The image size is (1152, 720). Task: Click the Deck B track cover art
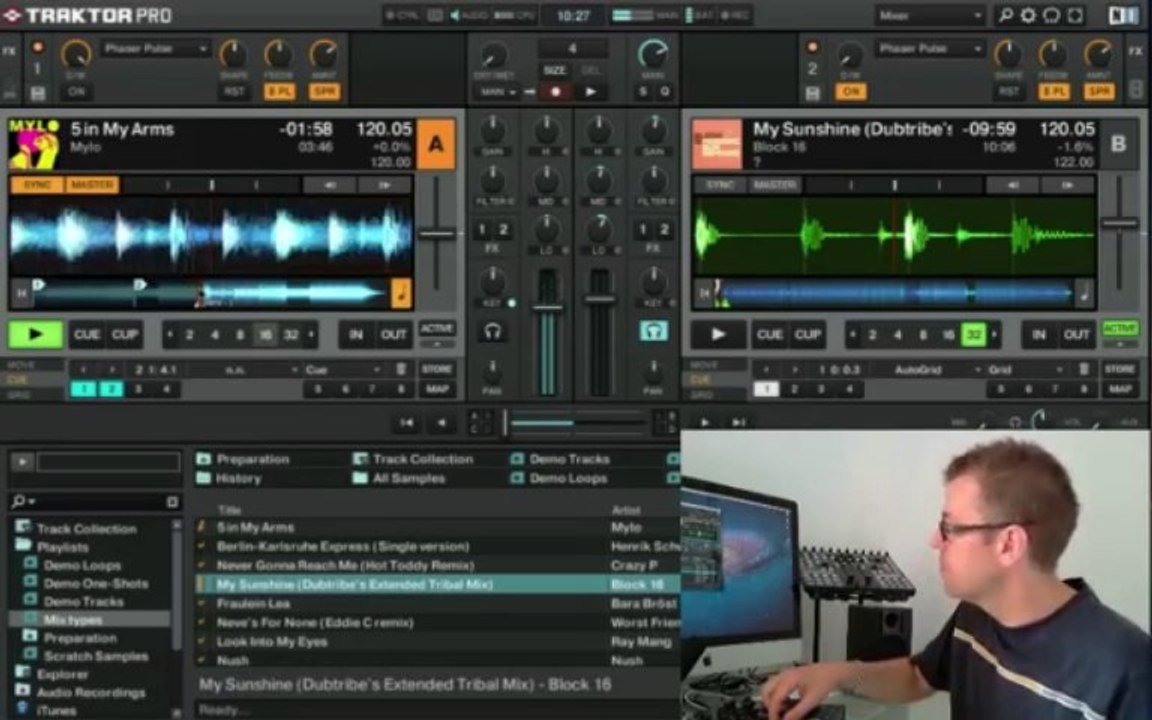[717, 145]
